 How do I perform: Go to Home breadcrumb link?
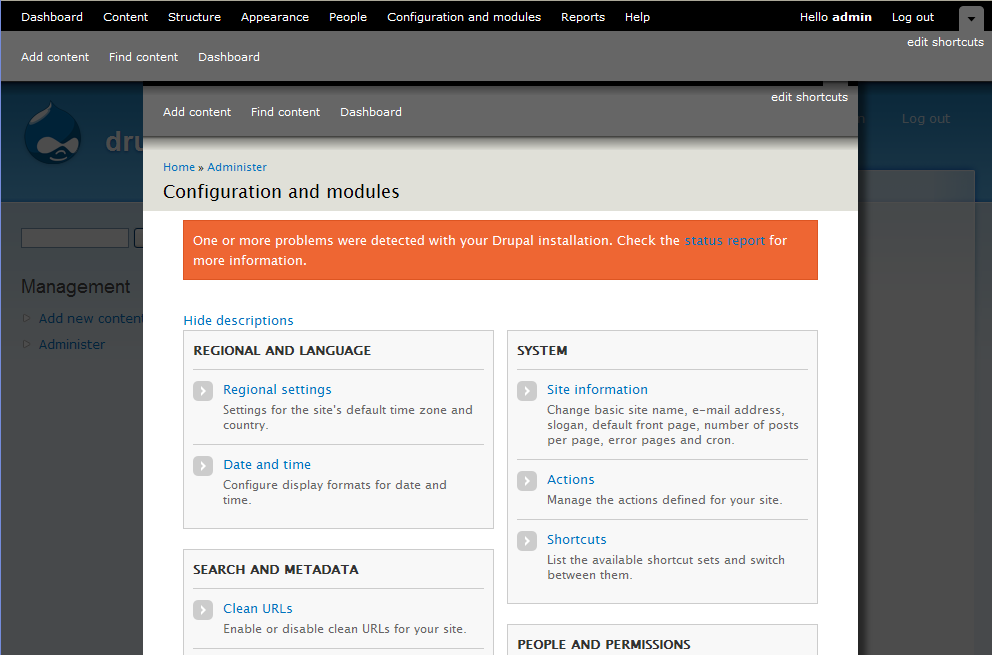pos(179,167)
